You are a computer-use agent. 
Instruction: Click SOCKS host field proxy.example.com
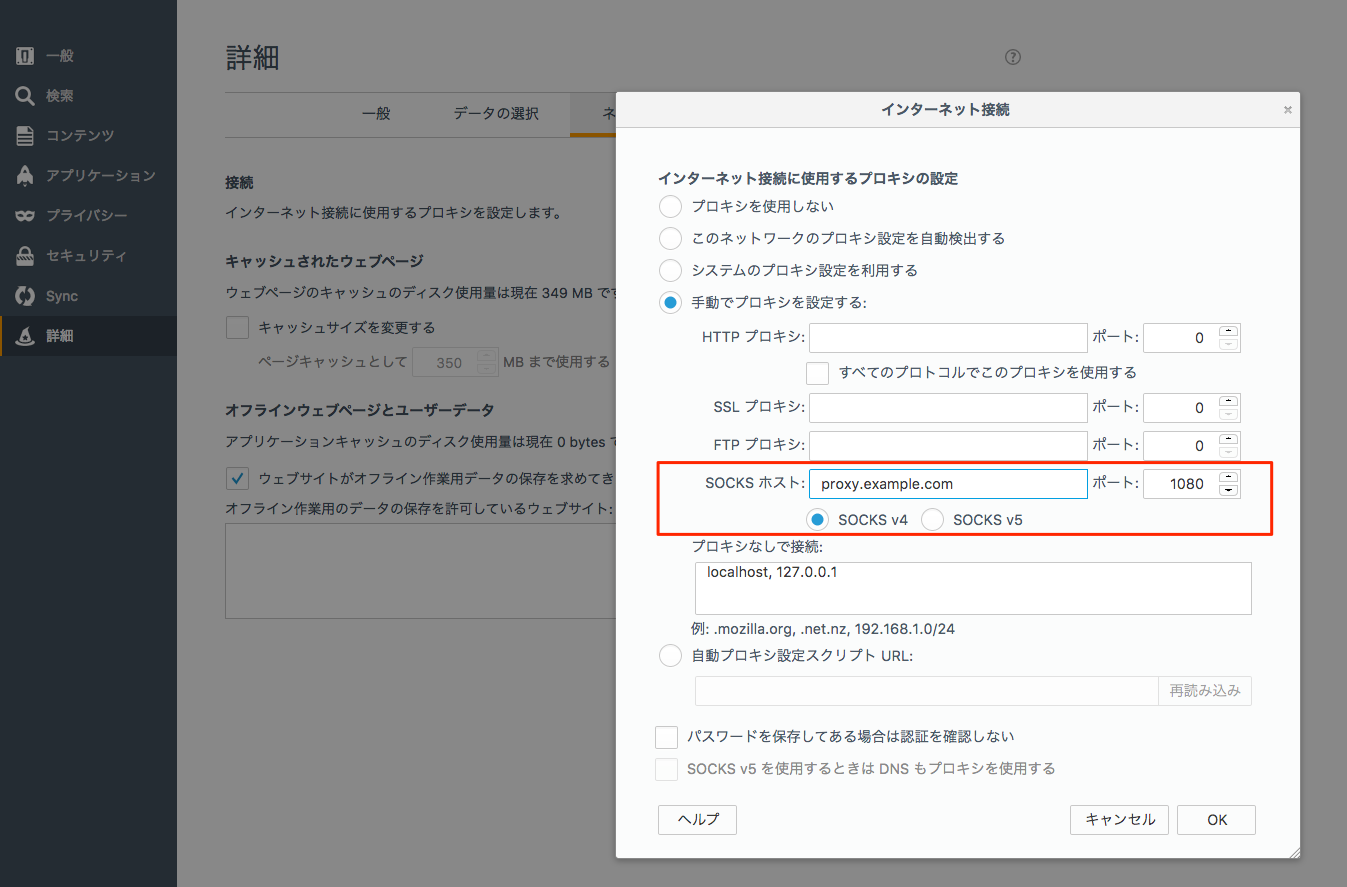tap(948, 484)
